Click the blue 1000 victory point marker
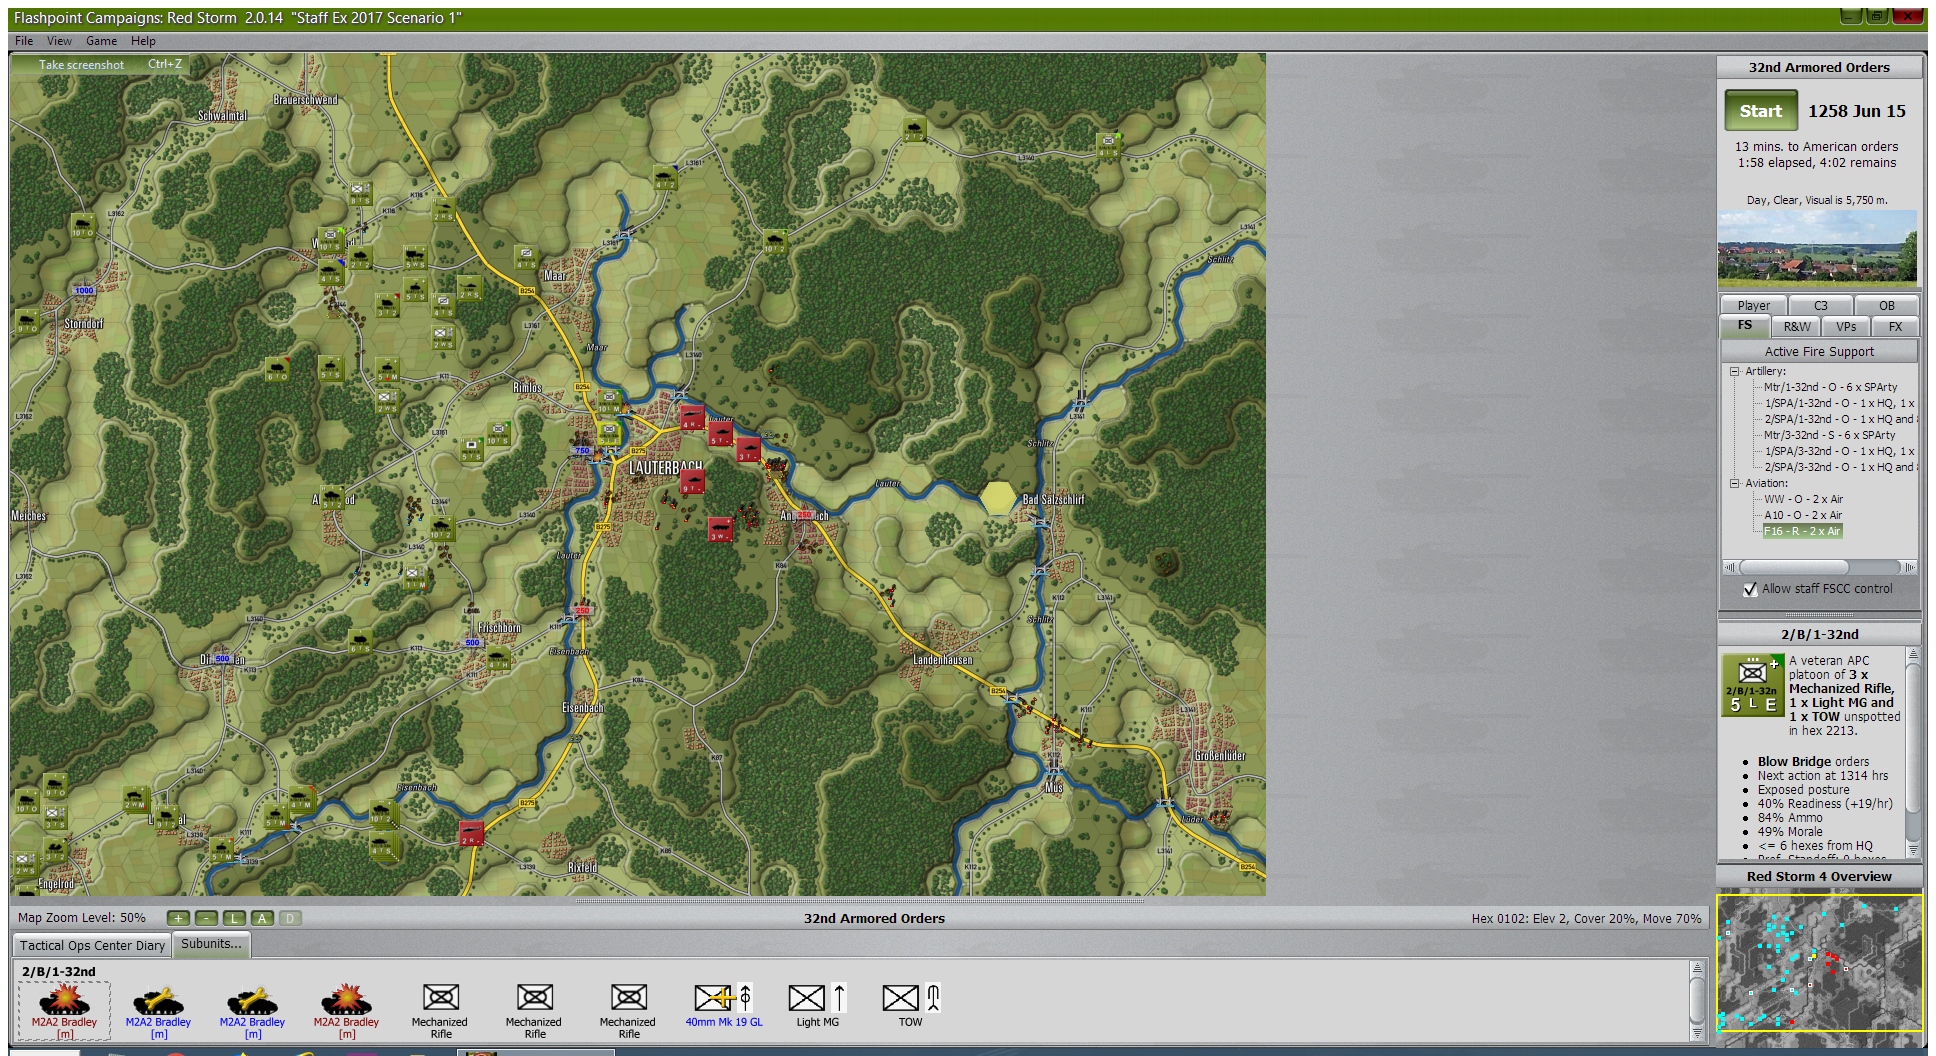 pyautogui.click(x=84, y=291)
